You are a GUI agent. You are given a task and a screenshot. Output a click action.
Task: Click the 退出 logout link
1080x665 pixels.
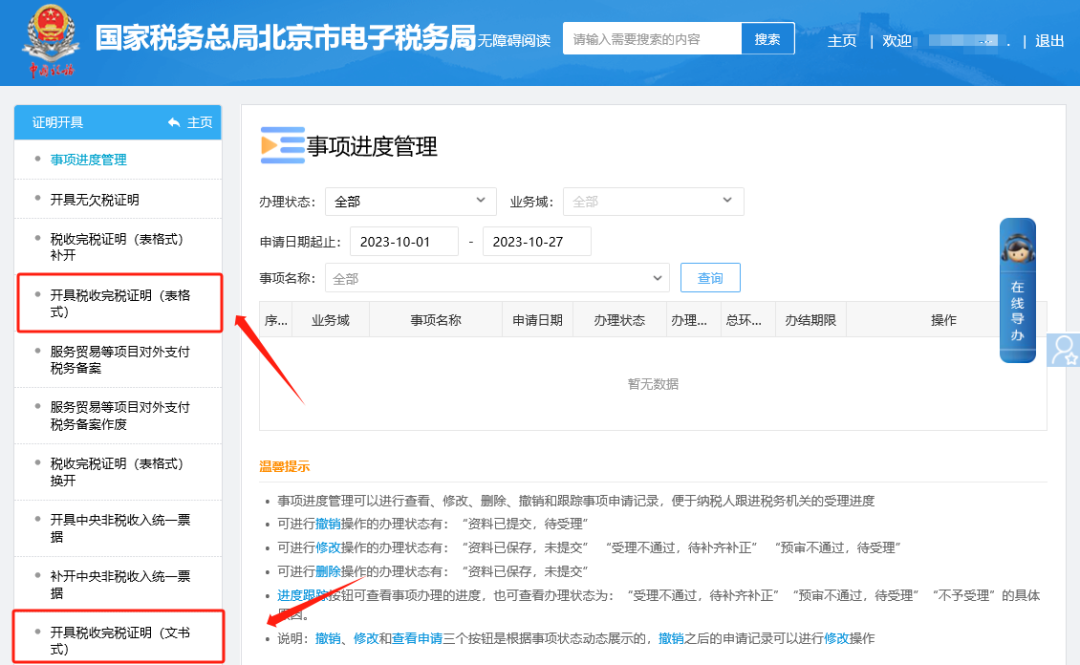[x=1049, y=41]
